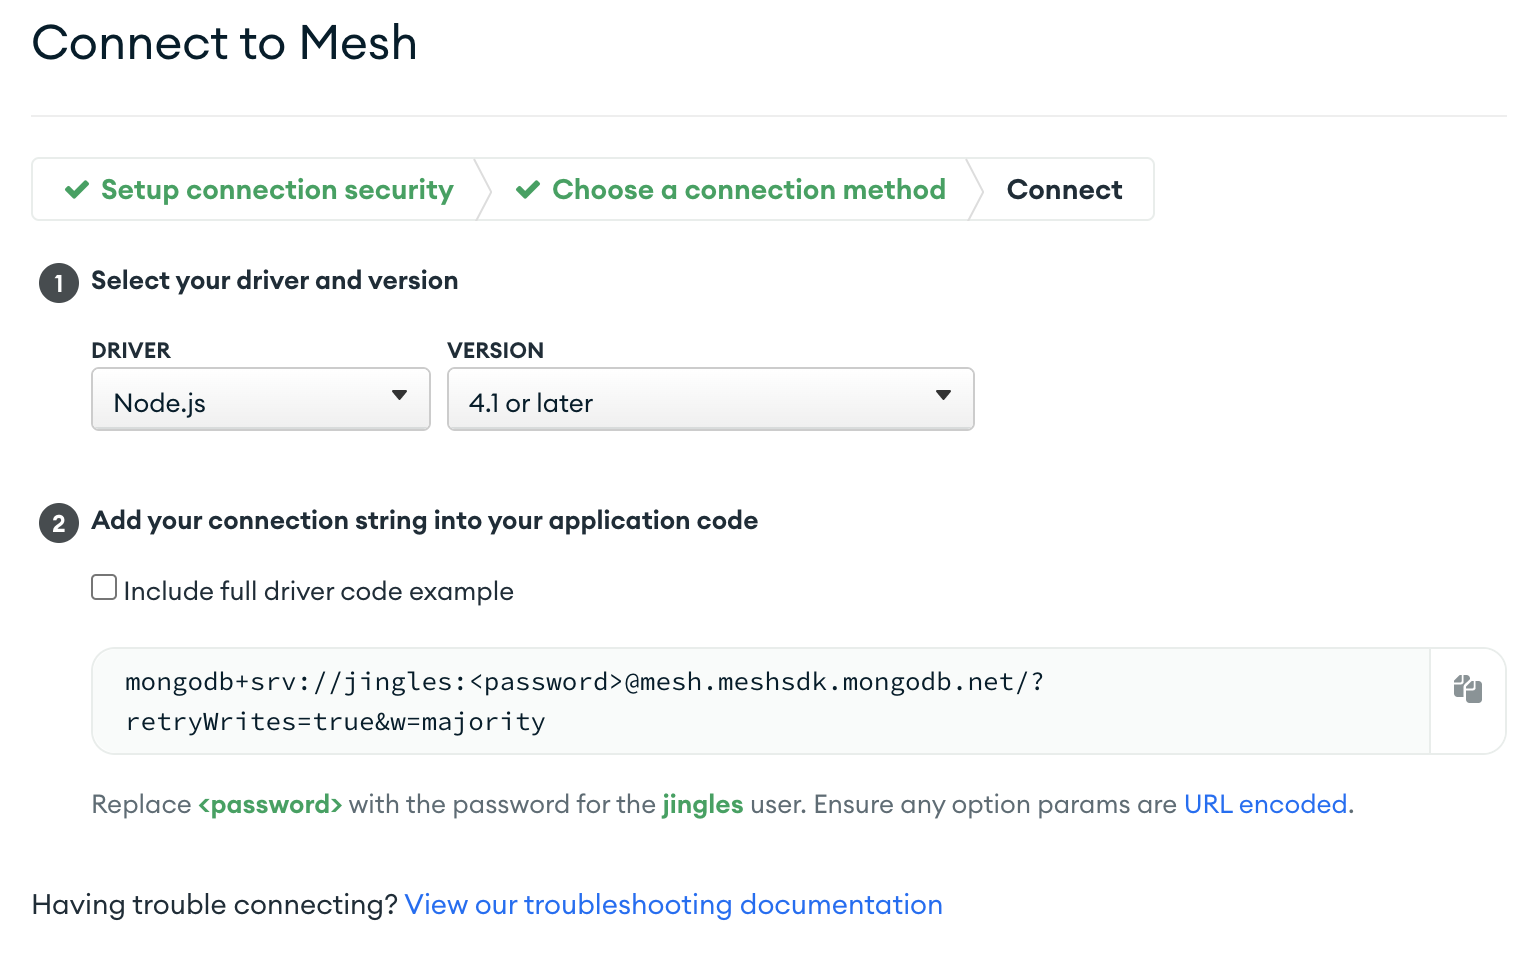Click the green checkmark beside Setup connection security

(x=77, y=189)
